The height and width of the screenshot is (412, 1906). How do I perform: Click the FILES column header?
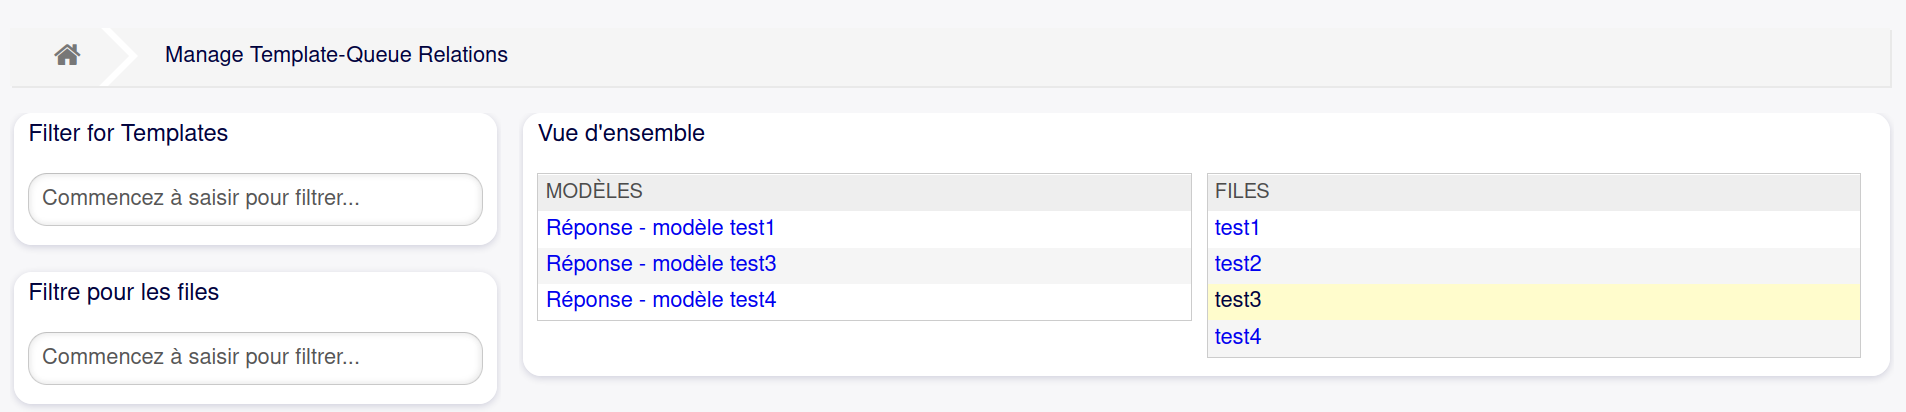[1242, 191]
